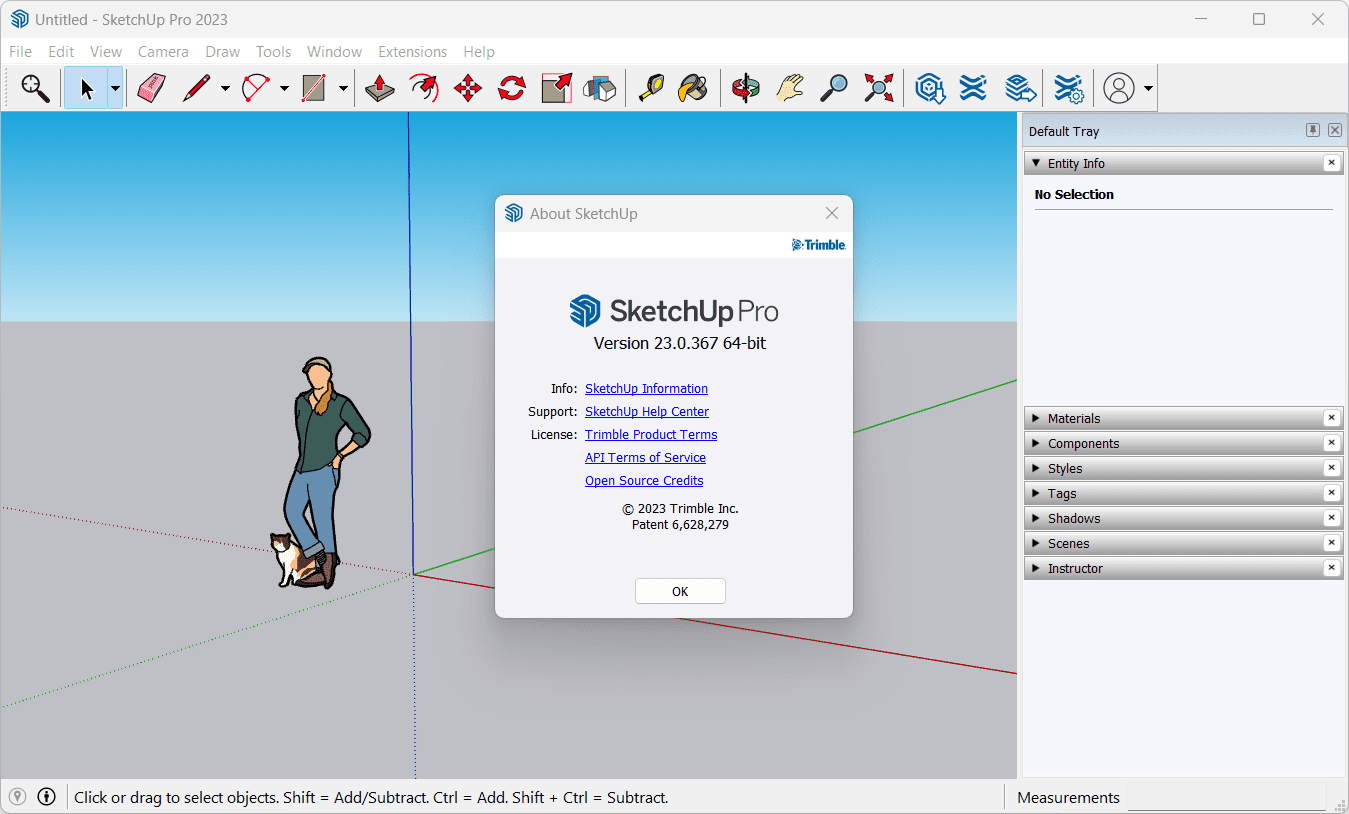Open the account icon dropdown arrow
The width and height of the screenshot is (1349, 814).
click(1148, 89)
